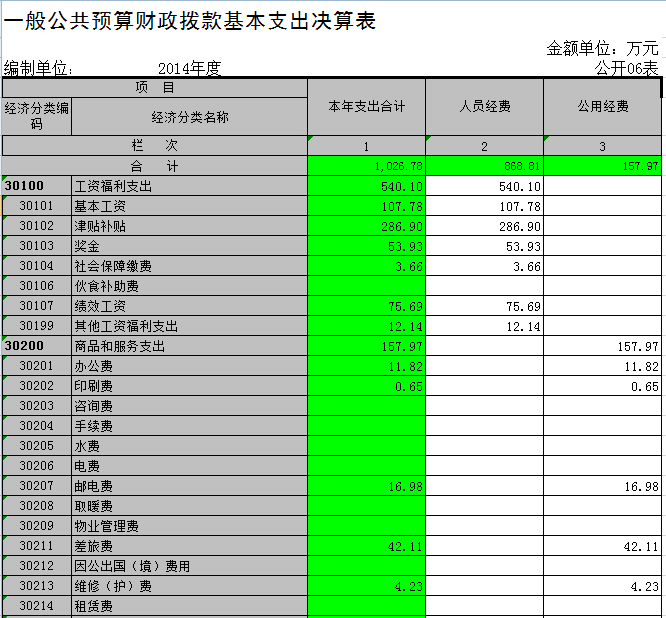
Task: Click the code 30100 cell
Action: (37, 186)
